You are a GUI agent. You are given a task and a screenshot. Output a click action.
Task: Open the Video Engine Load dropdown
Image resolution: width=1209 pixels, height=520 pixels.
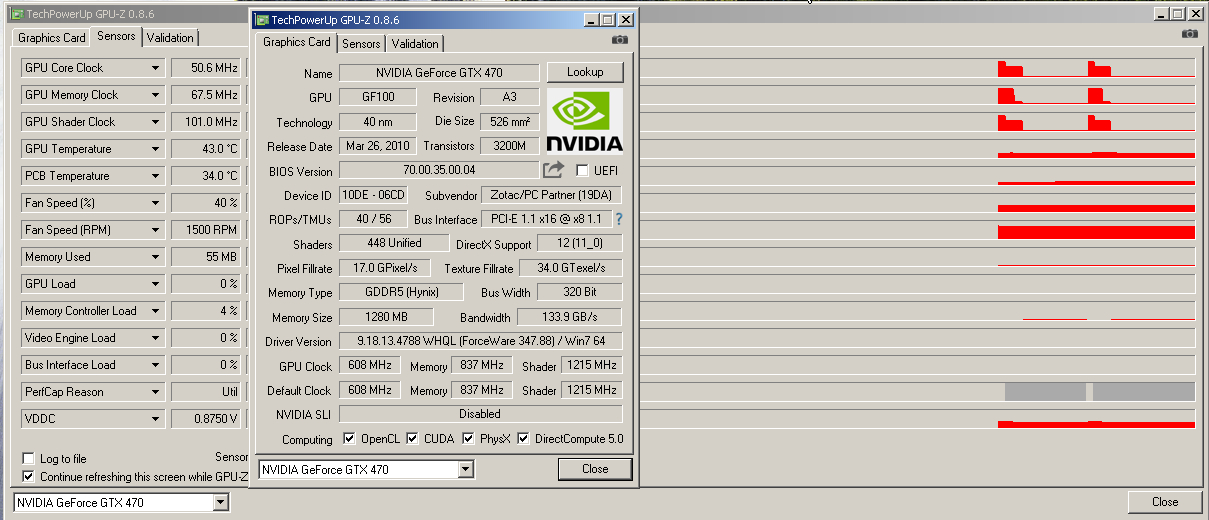coord(155,338)
